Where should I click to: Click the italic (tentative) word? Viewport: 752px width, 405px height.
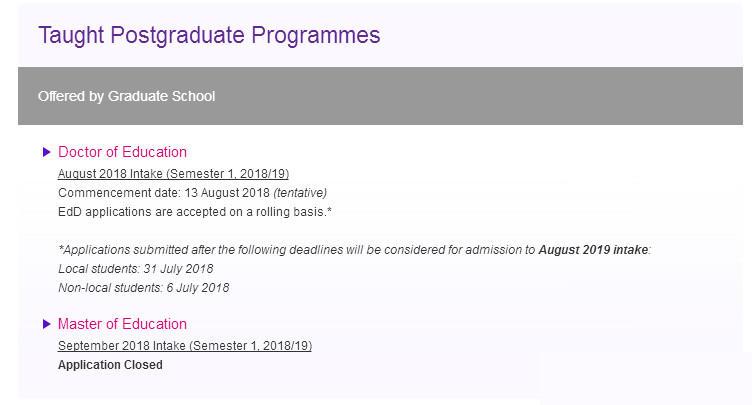tap(300, 193)
